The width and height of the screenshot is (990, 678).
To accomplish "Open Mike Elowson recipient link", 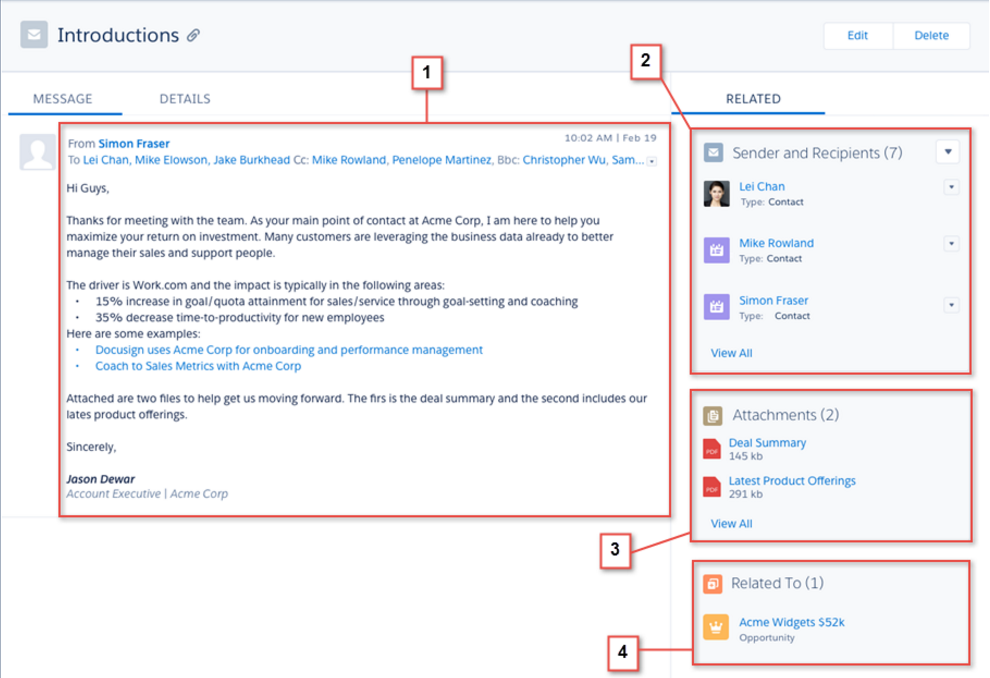I will click(170, 160).
